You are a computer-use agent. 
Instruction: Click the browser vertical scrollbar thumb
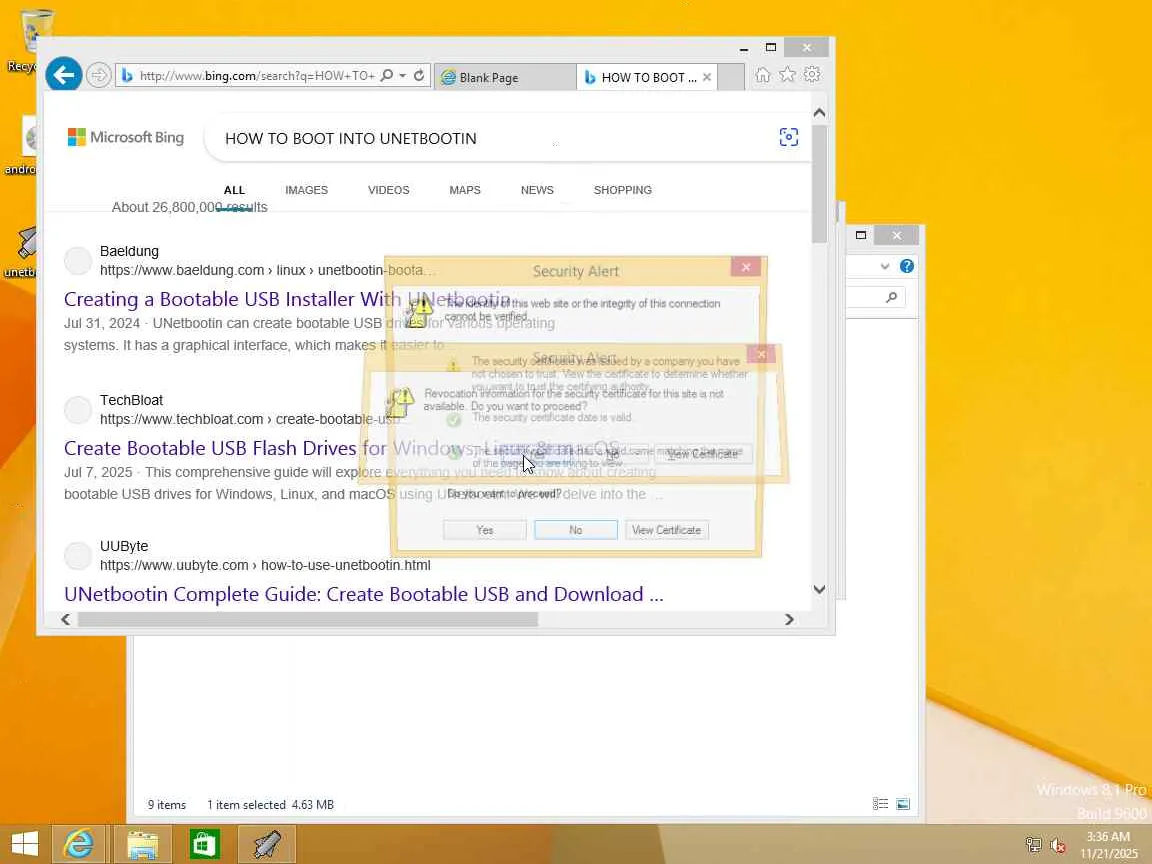tap(819, 184)
